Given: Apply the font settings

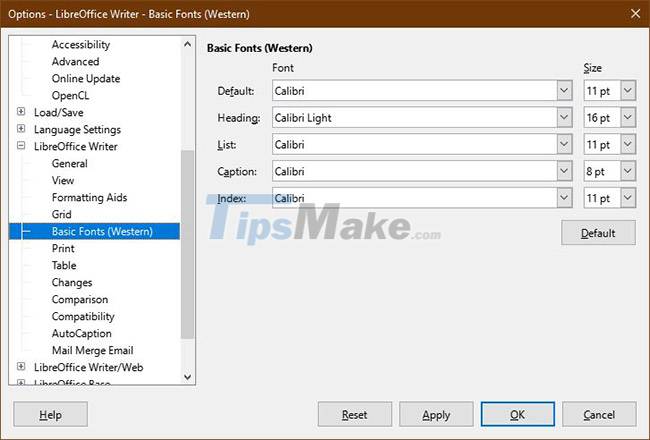Looking at the screenshot, I should point(436,414).
